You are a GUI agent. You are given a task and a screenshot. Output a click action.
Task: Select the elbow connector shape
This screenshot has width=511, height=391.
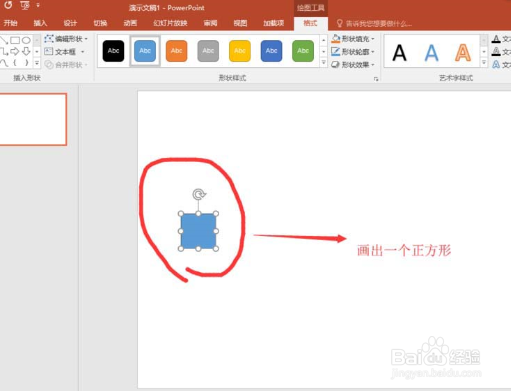coord(4,52)
